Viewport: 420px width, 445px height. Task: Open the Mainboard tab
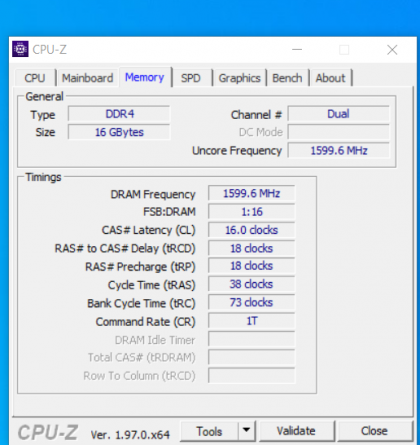88,78
